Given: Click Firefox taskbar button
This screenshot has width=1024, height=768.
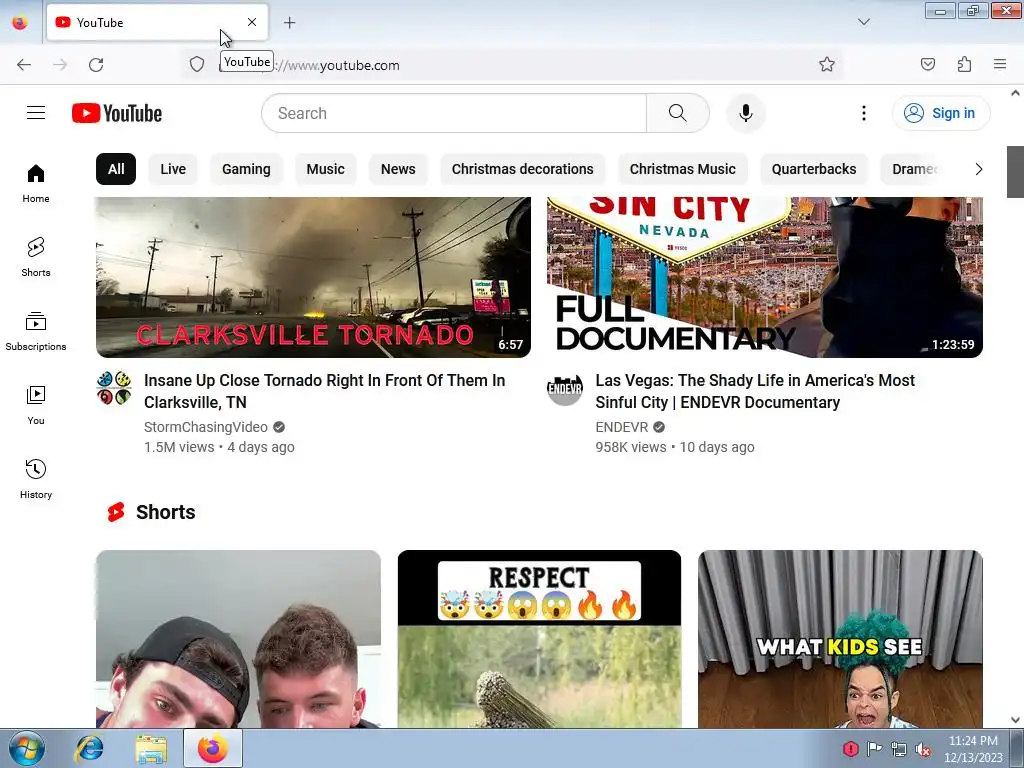Looking at the screenshot, I should pos(213,748).
